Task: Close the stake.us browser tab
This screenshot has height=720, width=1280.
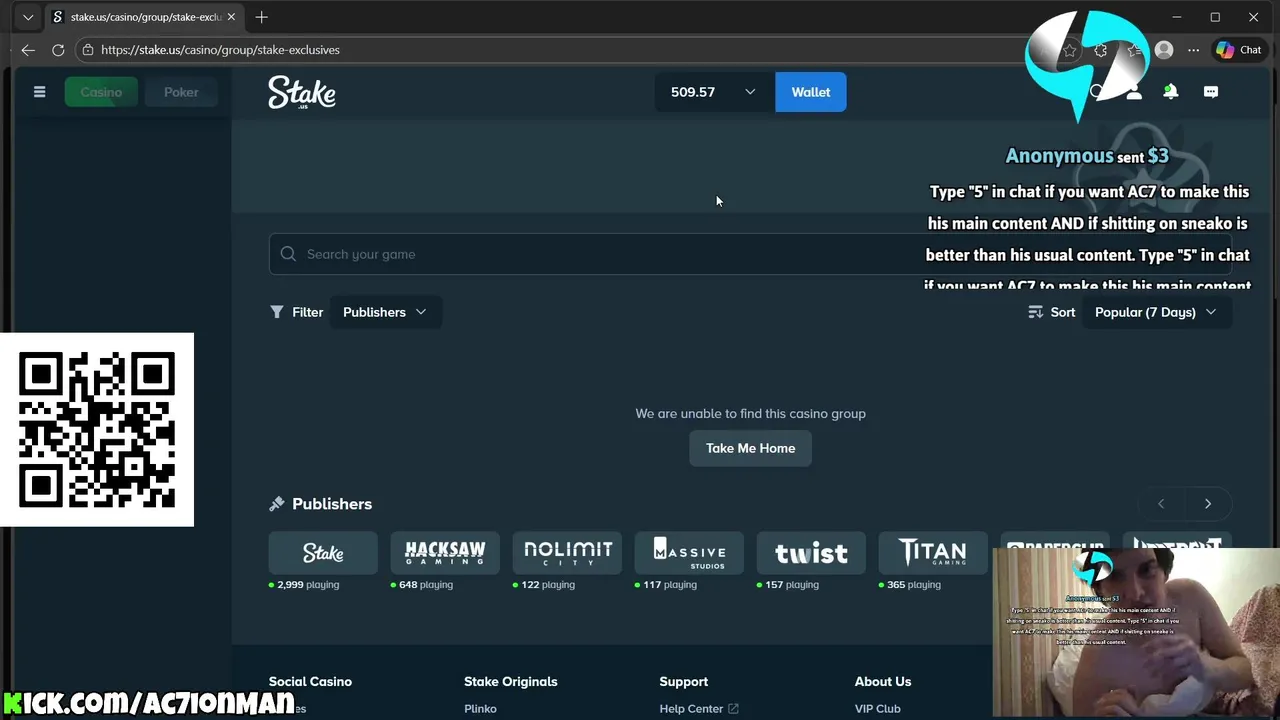Action: point(233,17)
